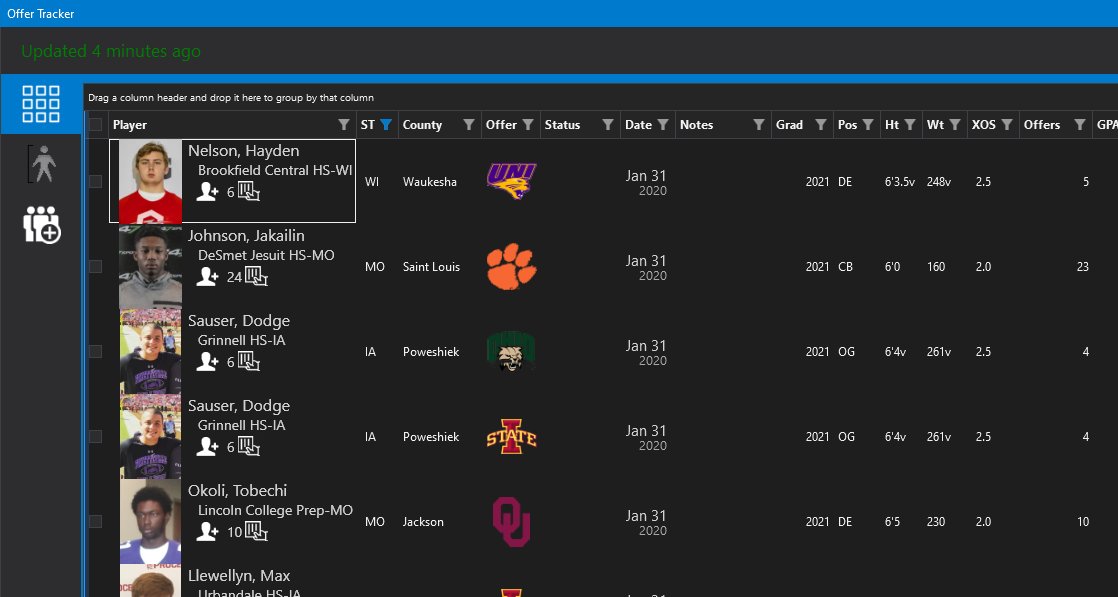Open Offers column filter
The height and width of the screenshot is (597, 1118).
pos(1079,125)
